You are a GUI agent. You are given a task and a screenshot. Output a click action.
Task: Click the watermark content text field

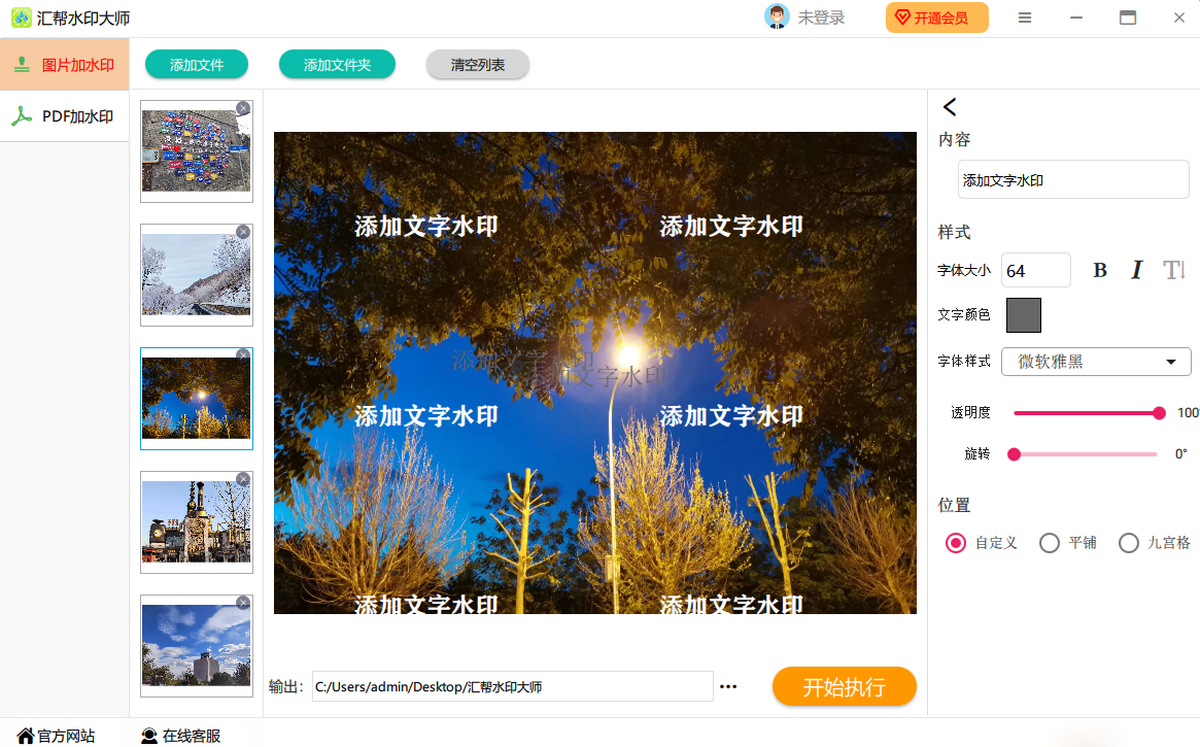(1073, 180)
